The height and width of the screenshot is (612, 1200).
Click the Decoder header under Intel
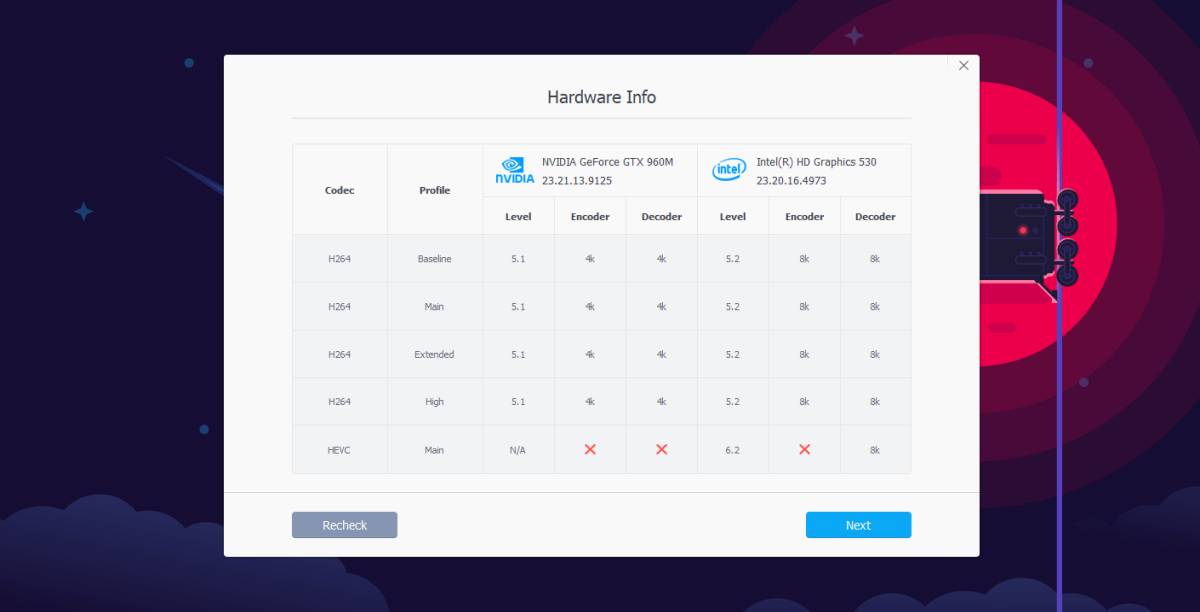[x=875, y=216]
